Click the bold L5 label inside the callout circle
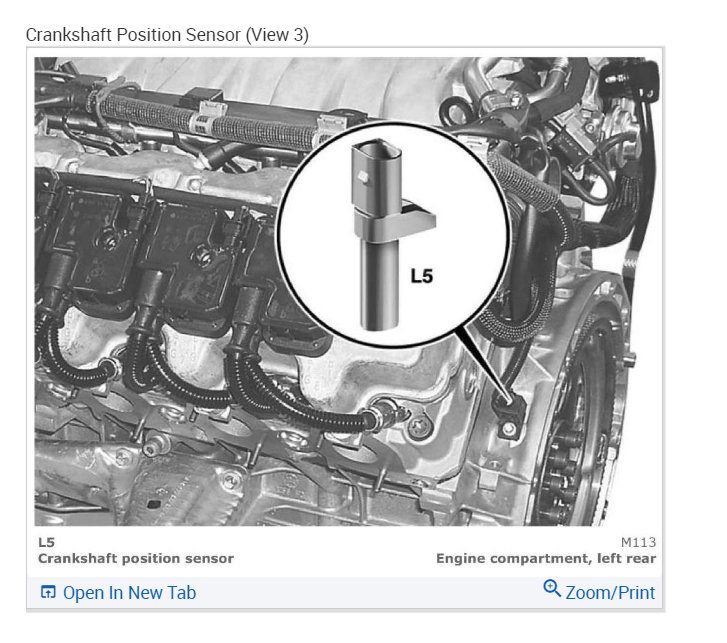 pos(421,276)
